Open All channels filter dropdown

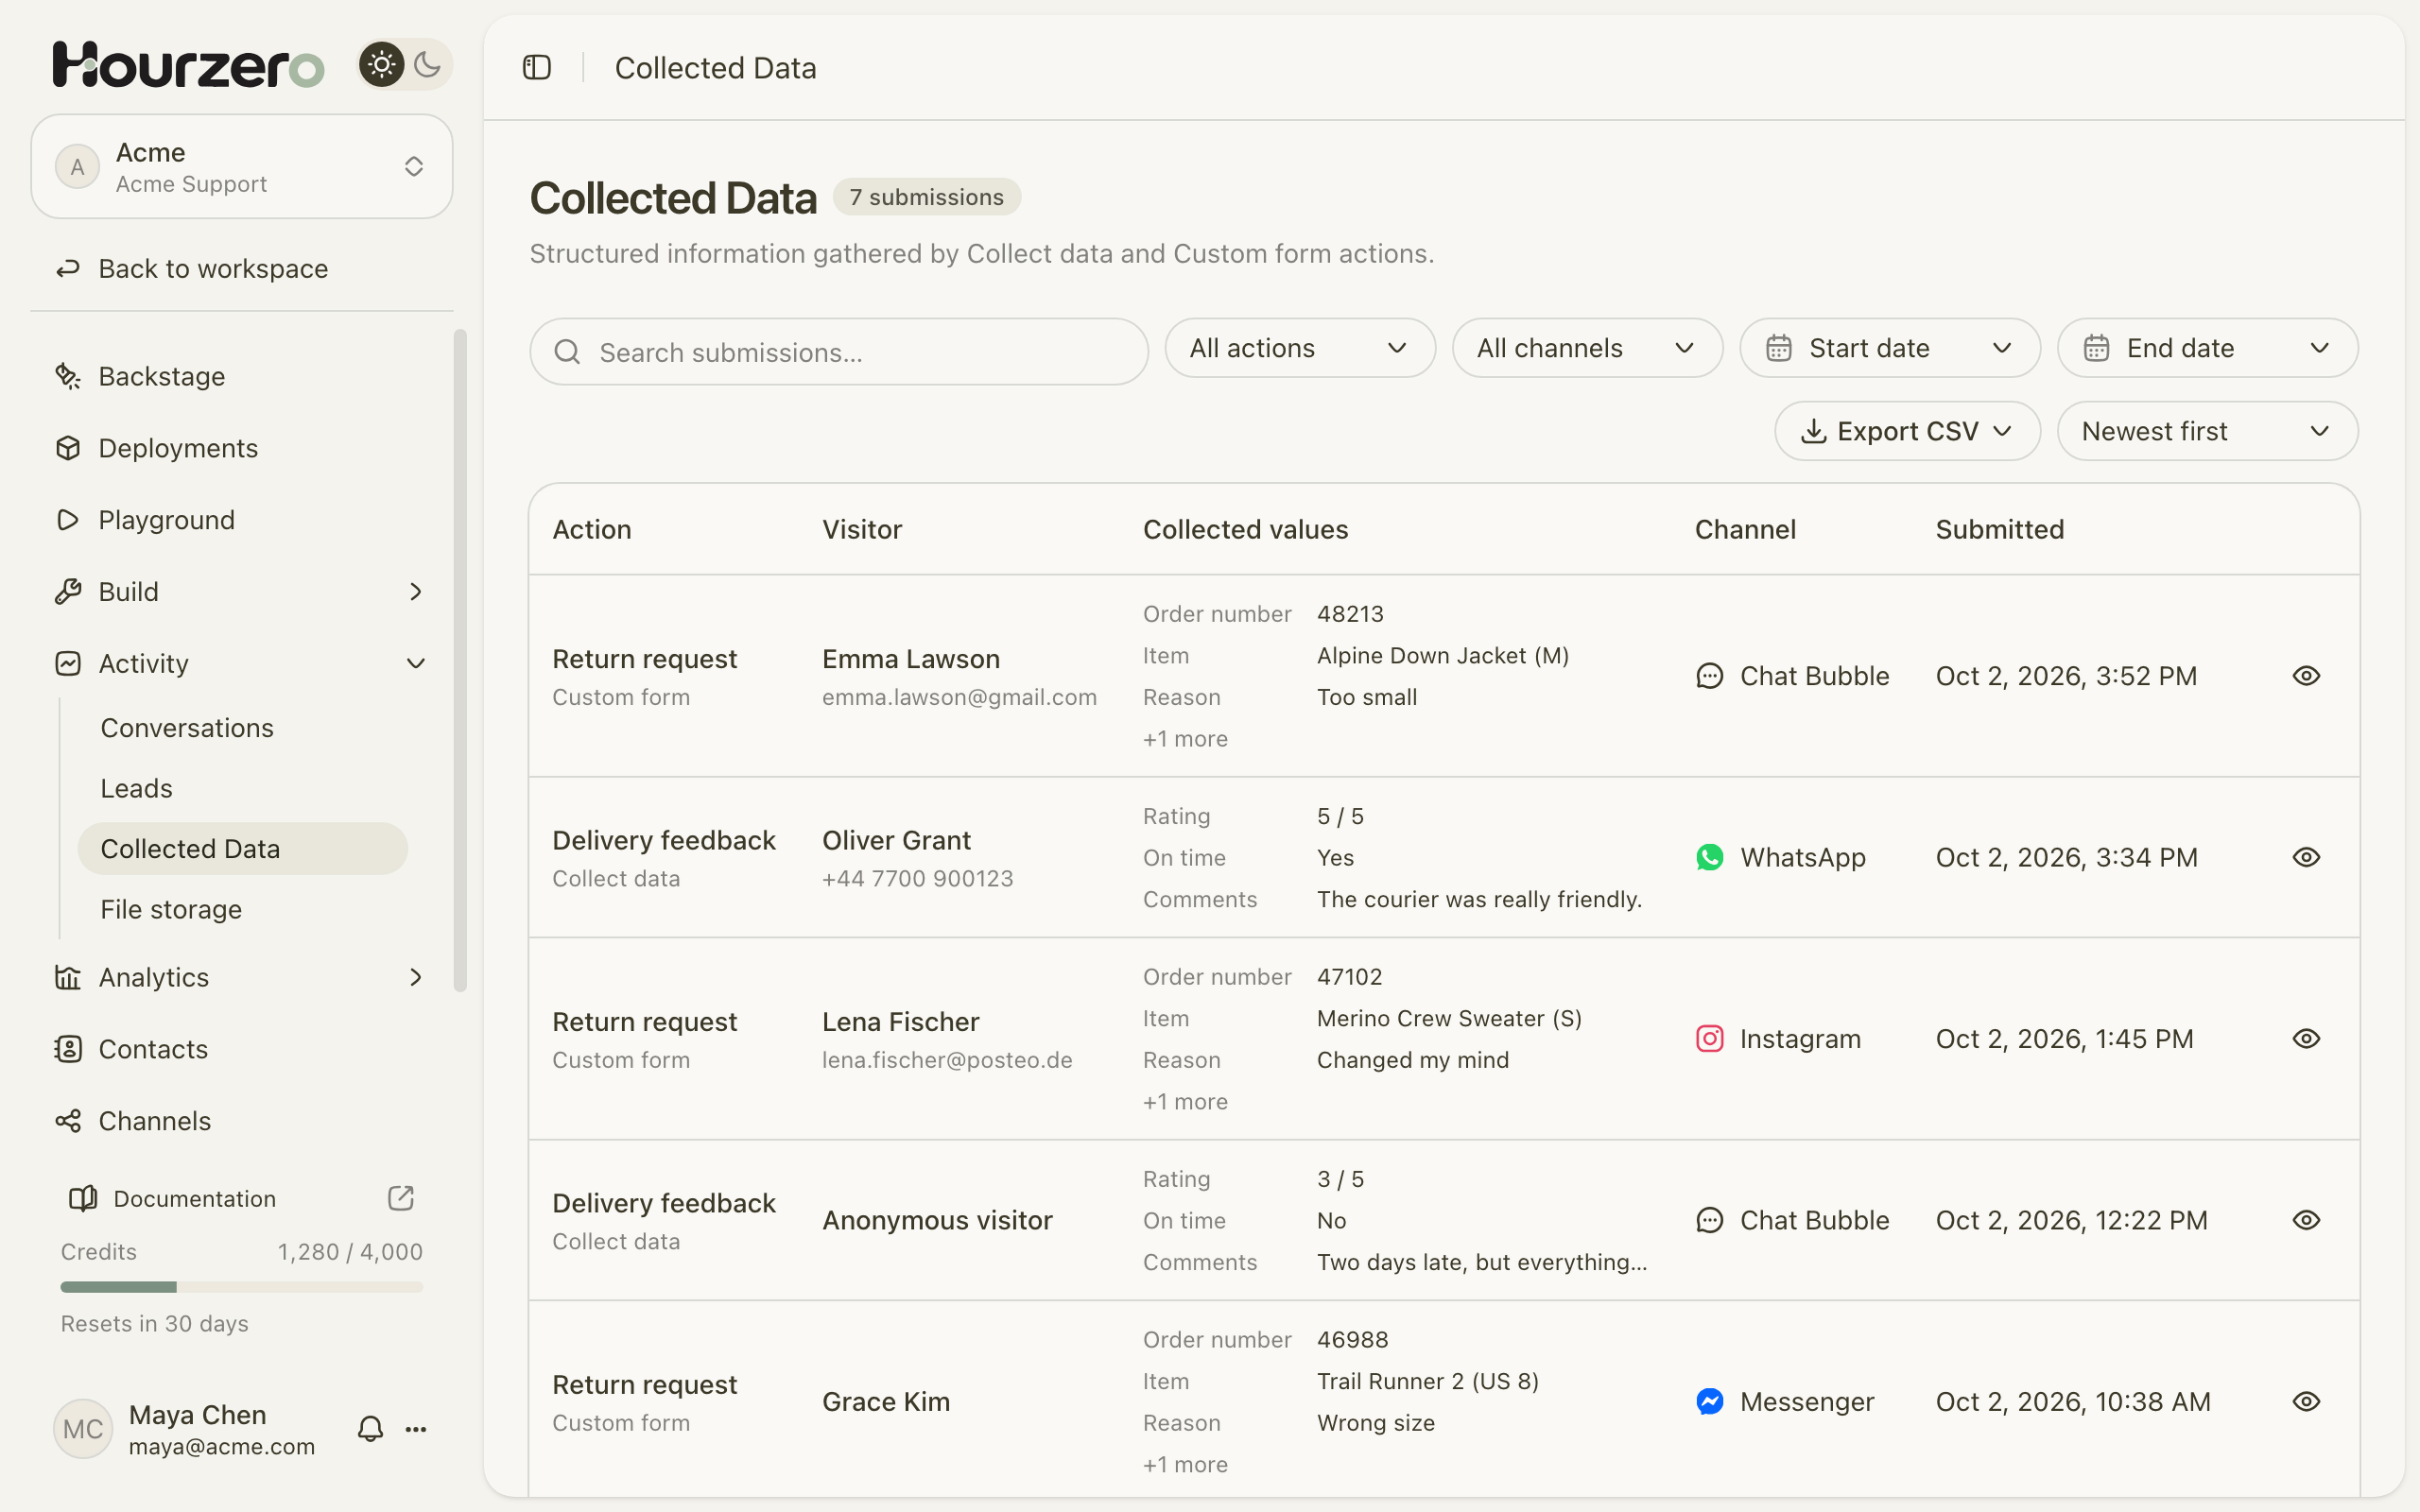(1587, 348)
